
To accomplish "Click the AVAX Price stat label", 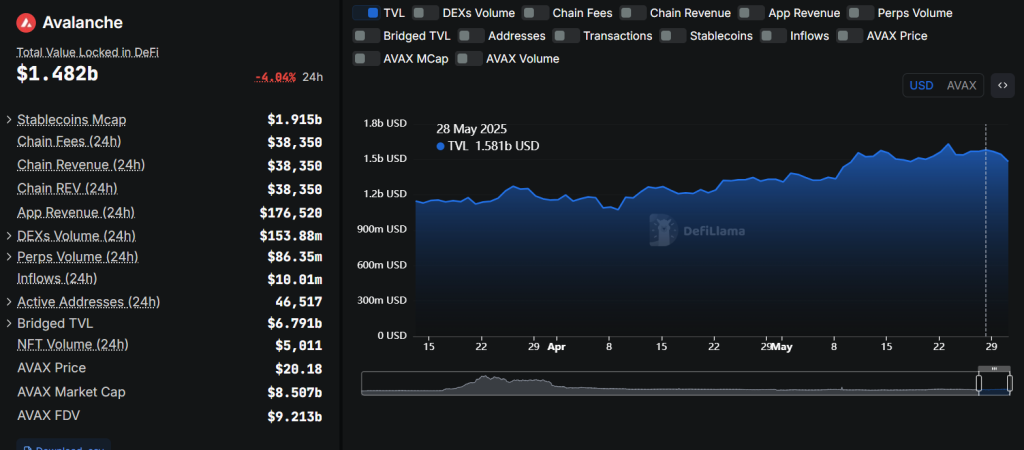I will click(x=52, y=368).
